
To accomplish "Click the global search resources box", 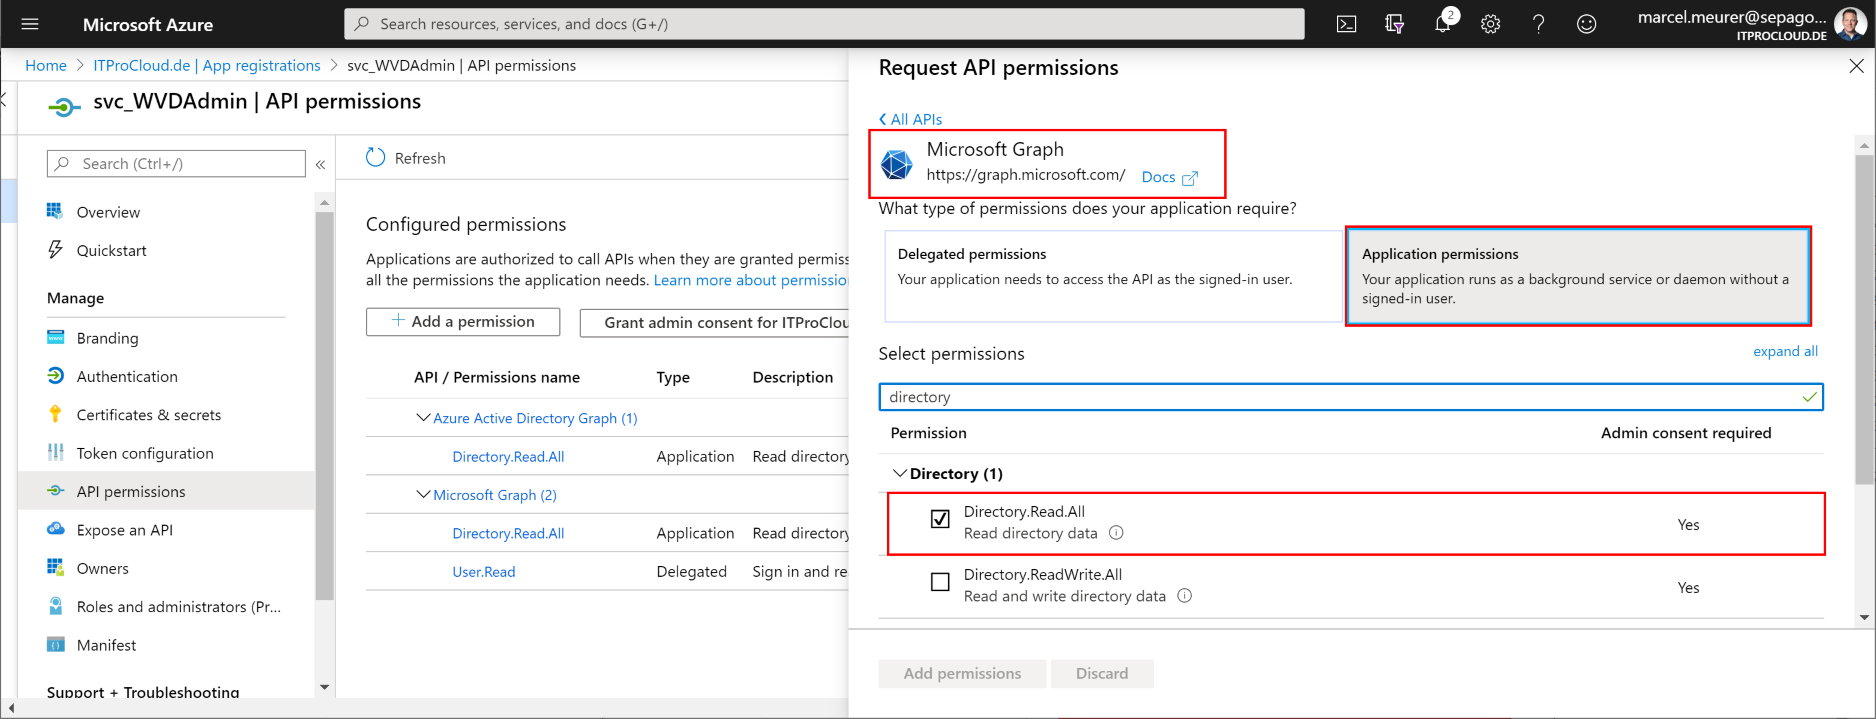I will tap(824, 24).
